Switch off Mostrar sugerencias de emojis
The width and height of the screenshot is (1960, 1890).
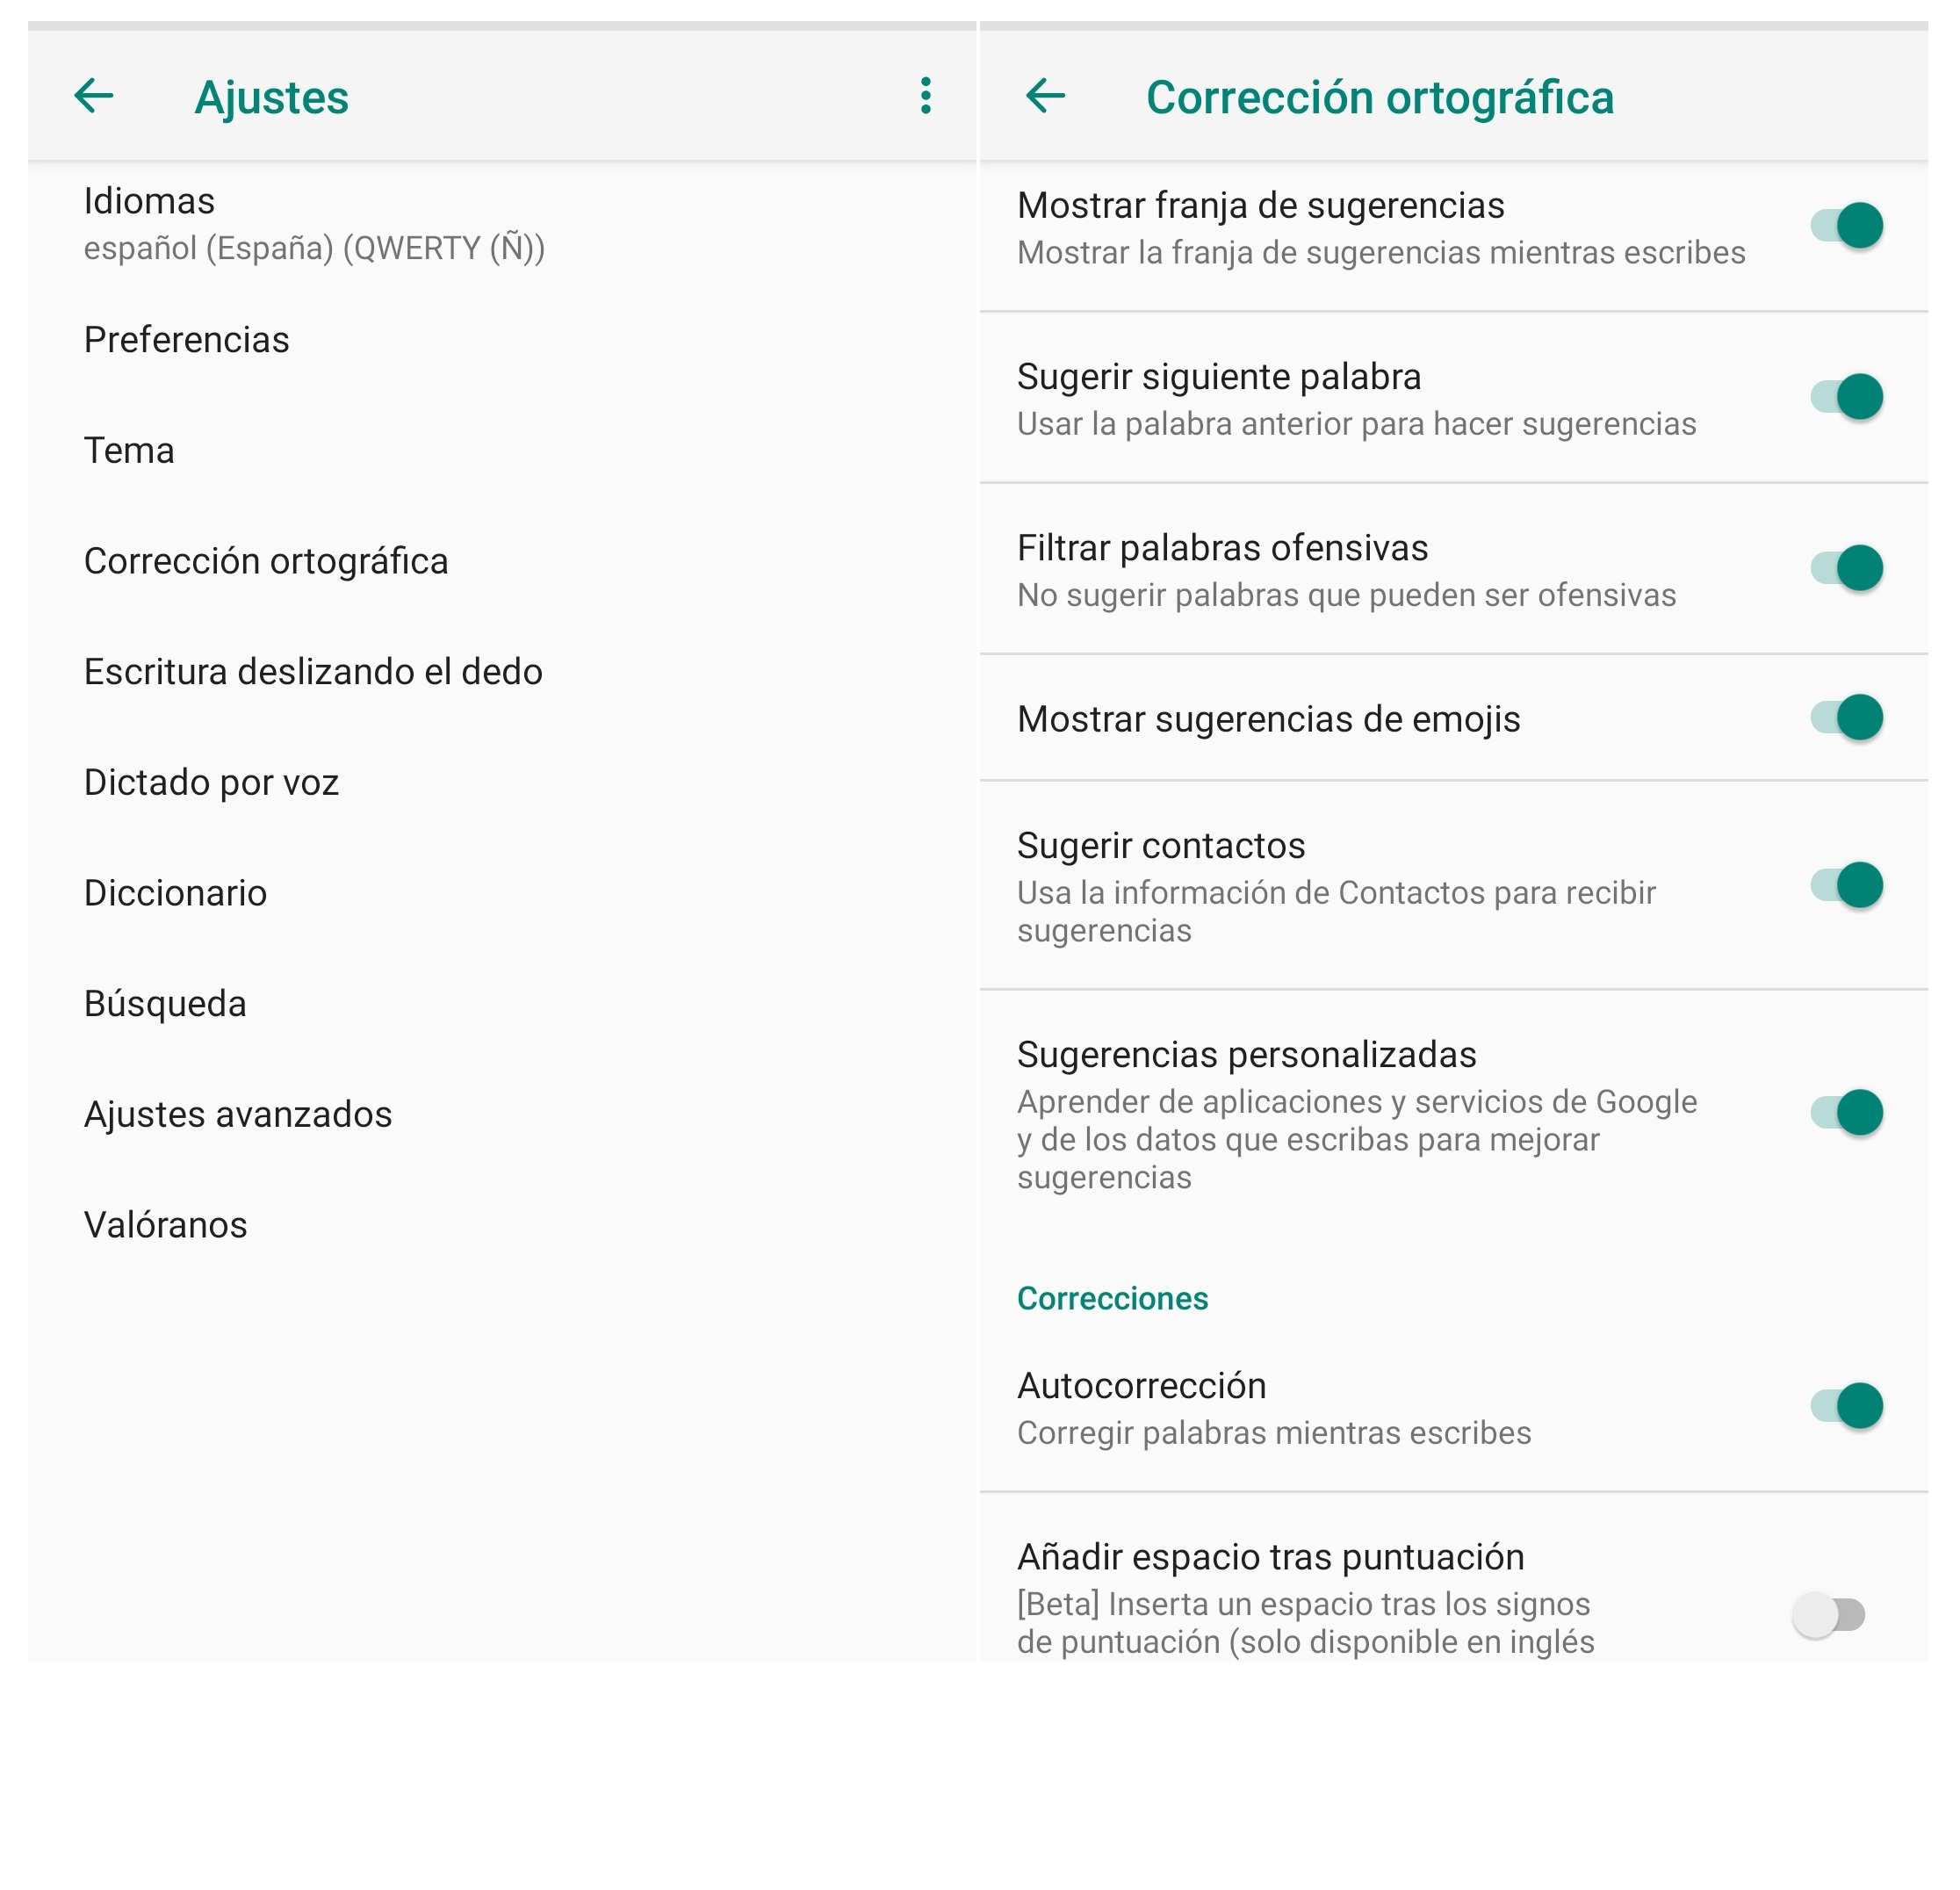1846,718
